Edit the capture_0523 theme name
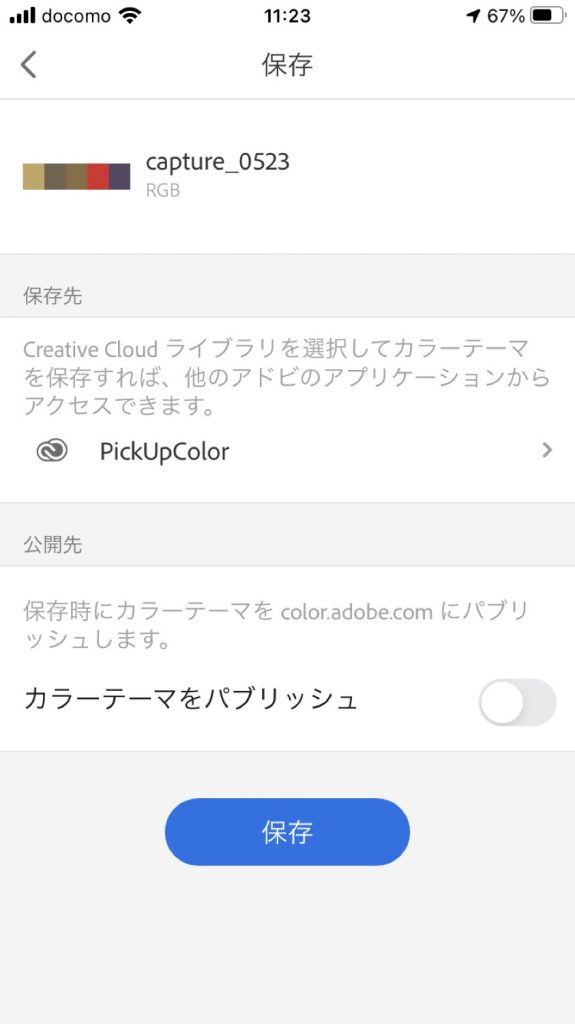 [218, 162]
